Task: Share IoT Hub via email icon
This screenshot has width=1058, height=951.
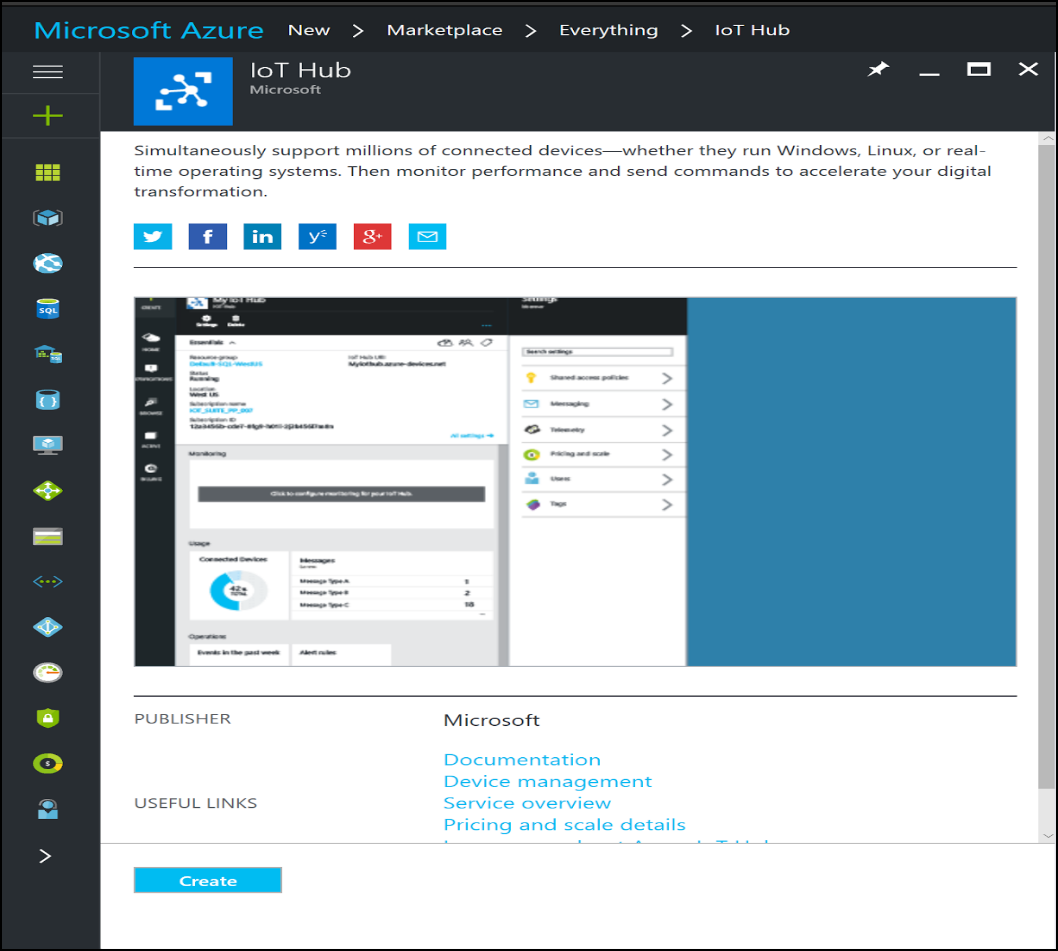Action: click(428, 236)
